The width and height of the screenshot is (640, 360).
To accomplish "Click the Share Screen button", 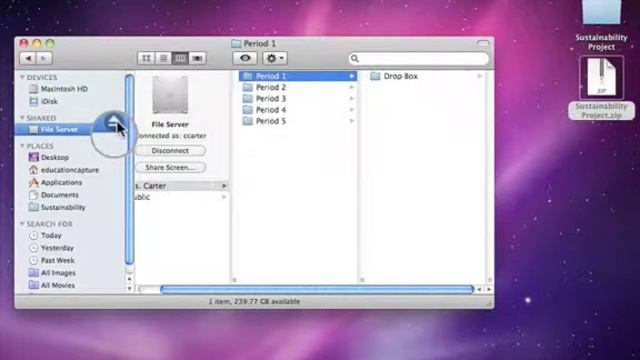I will [170, 167].
